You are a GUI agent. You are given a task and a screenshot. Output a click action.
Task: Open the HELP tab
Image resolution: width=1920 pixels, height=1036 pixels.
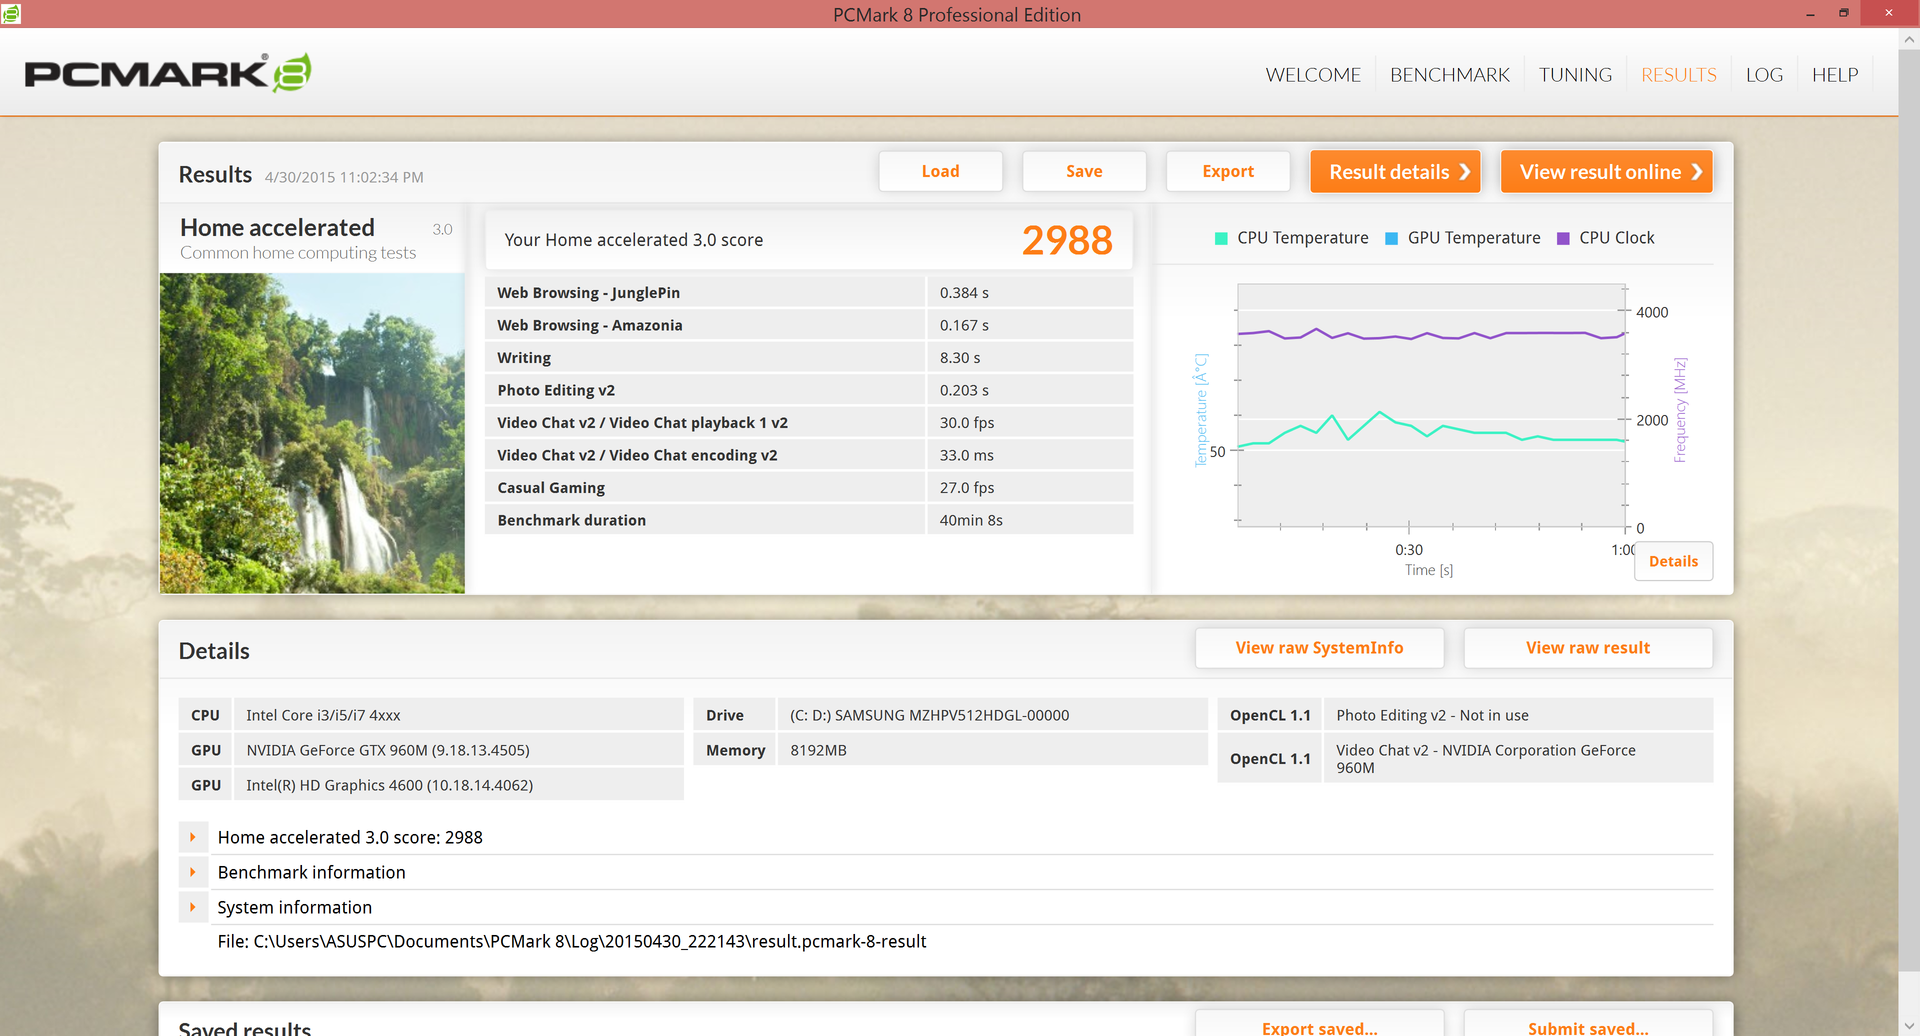(1835, 75)
